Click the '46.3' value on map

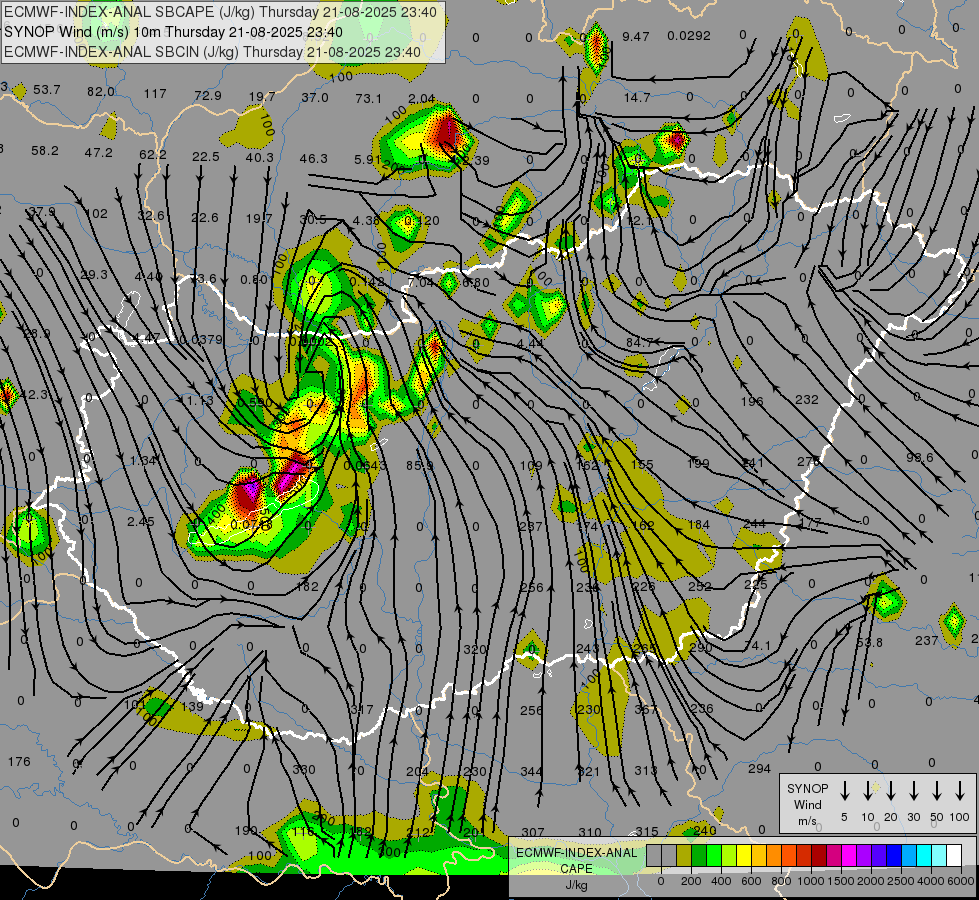click(313, 159)
